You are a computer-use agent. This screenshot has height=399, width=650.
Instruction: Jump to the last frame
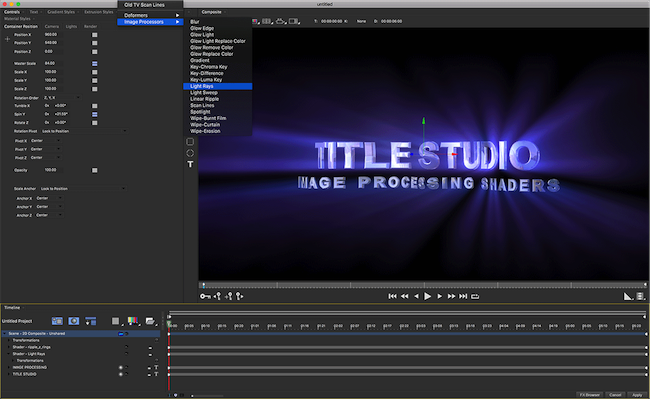[x=463, y=296]
